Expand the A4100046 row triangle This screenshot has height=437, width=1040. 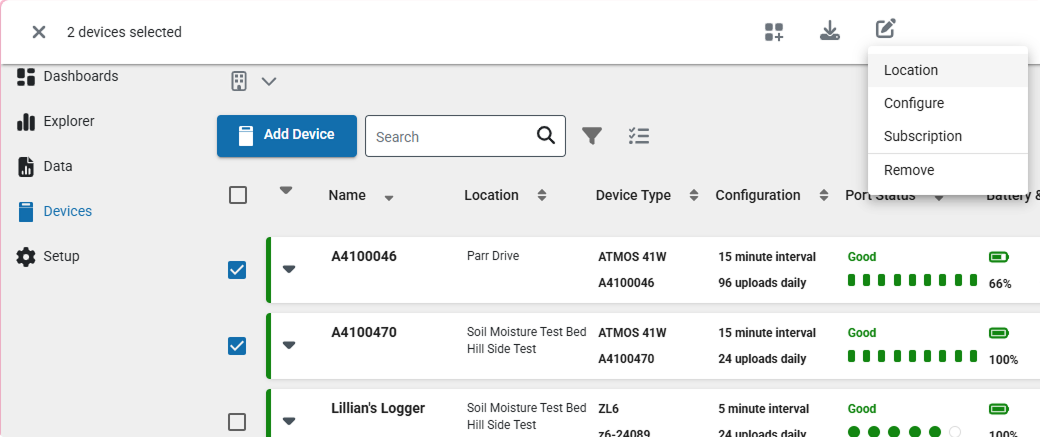289,269
